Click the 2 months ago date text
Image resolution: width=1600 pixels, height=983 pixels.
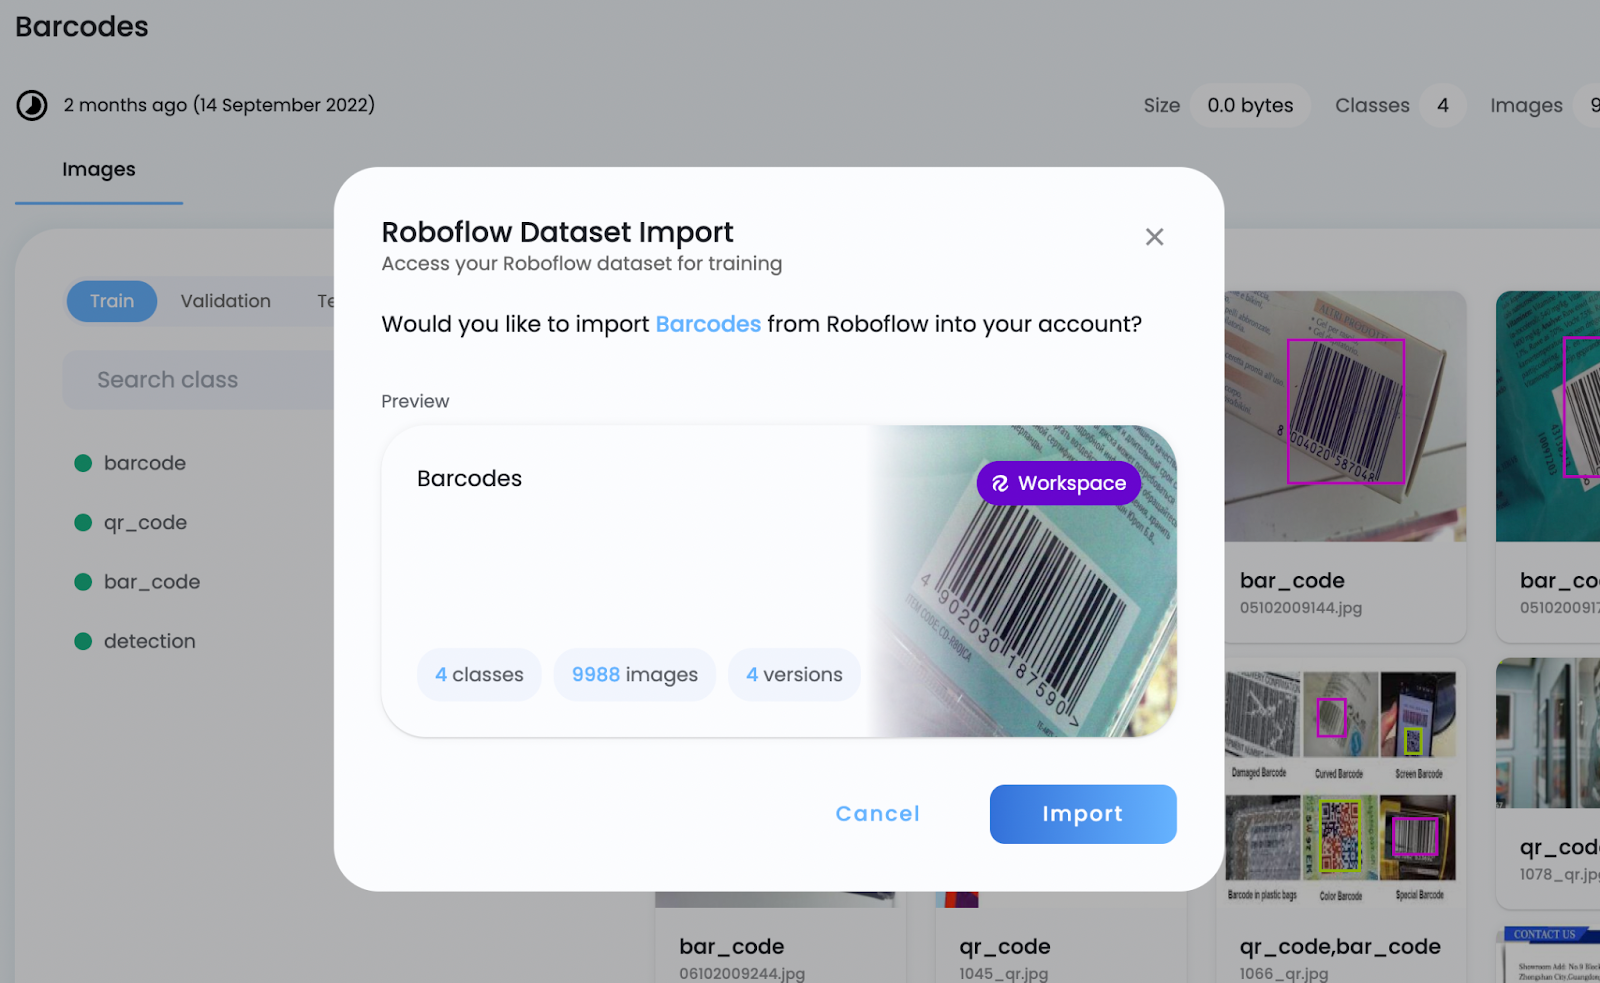219,105
